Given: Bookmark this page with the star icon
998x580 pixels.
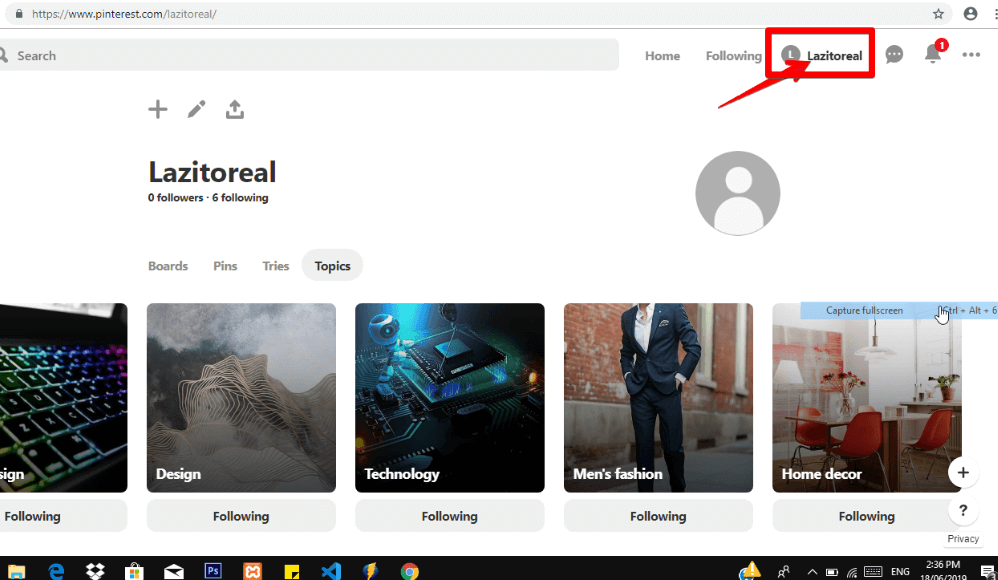Looking at the screenshot, I should (938, 13).
